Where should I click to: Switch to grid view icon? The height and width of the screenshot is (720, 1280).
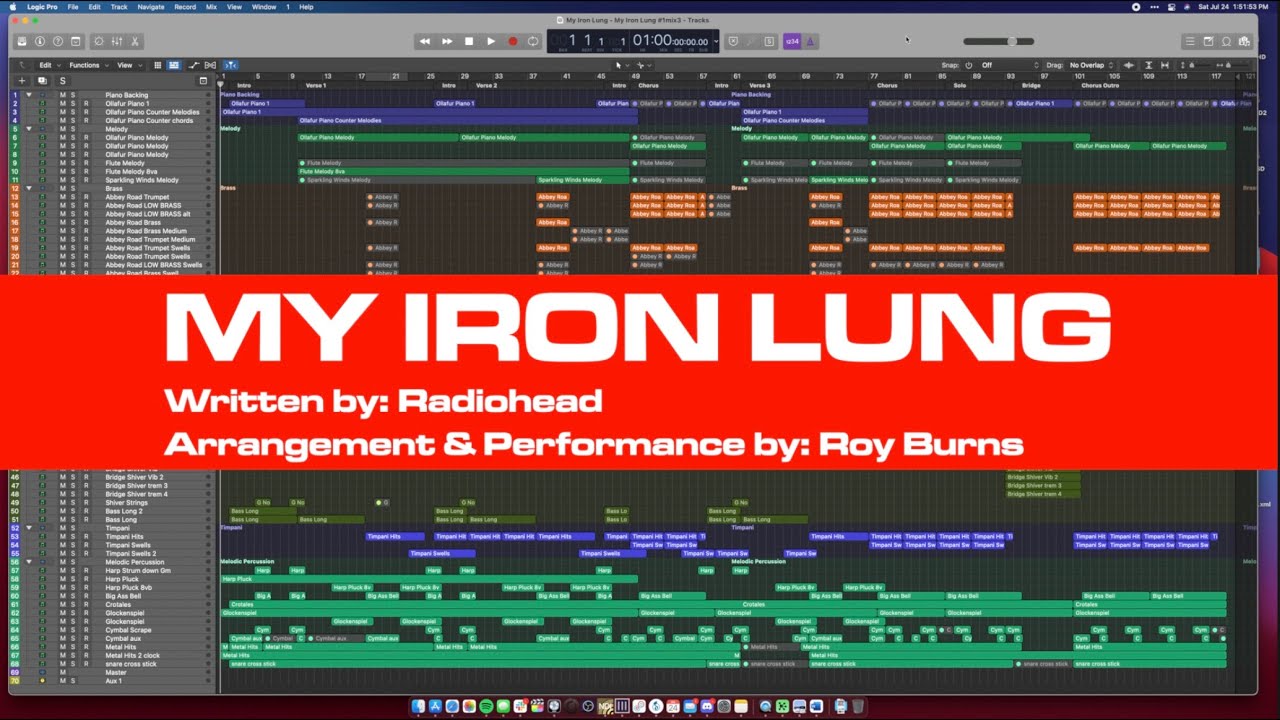[157, 65]
